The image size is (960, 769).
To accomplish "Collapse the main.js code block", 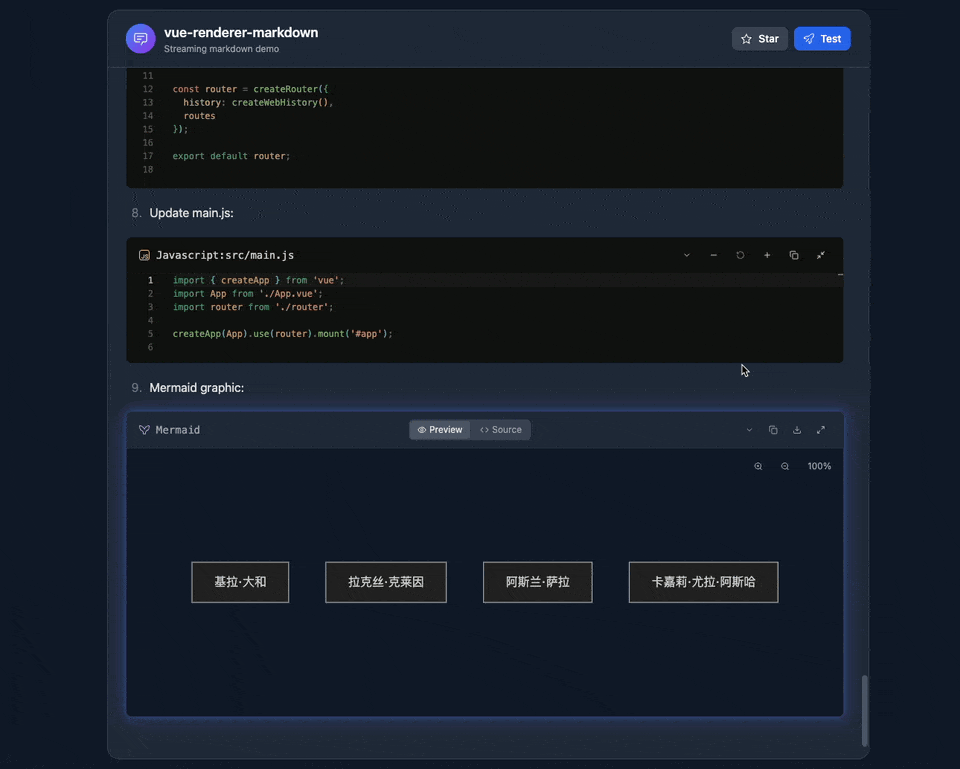I will click(x=686, y=255).
